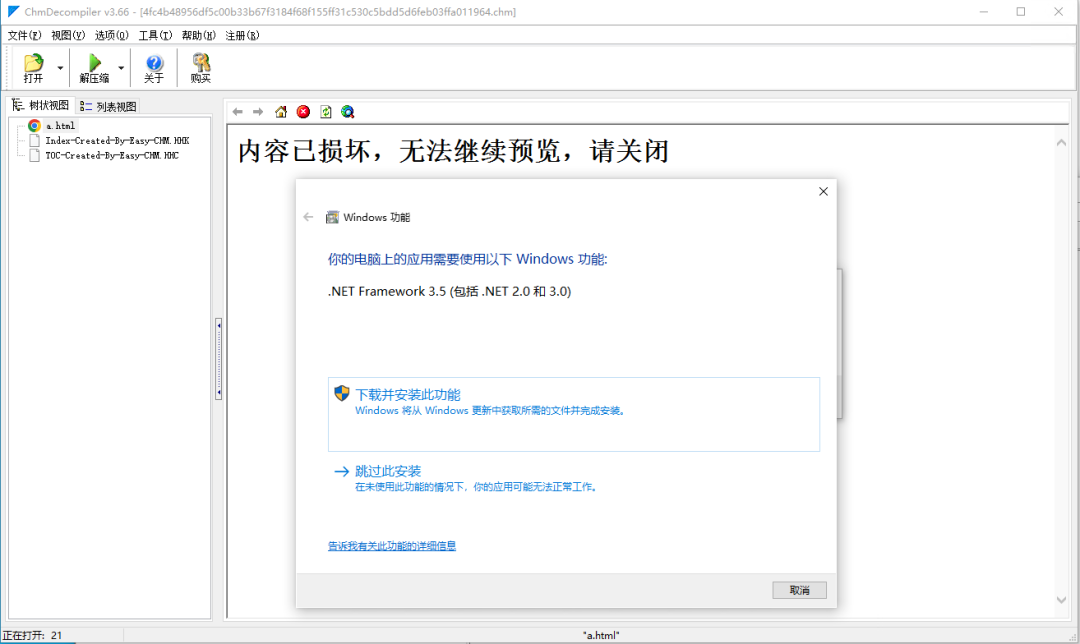Choose 下载并安装此功能 option
The image size is (1080, 644).
[574, 414]
